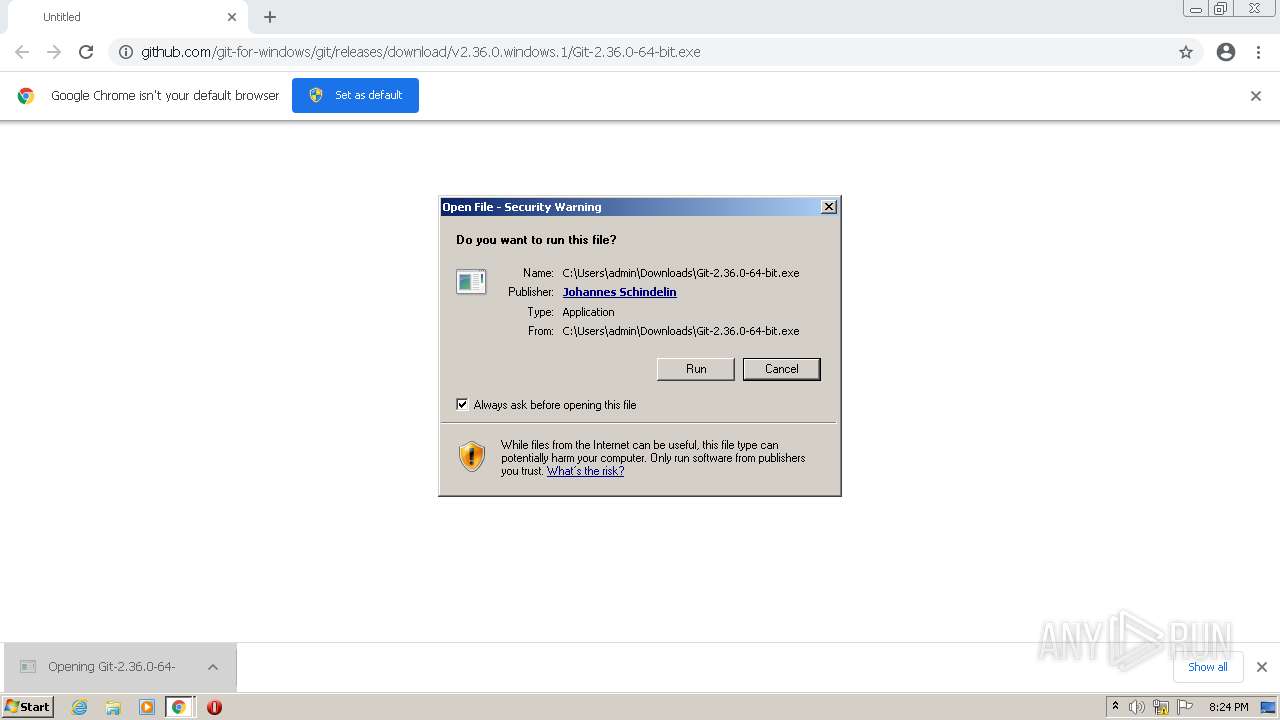
Task: Open the volume speaker tray icon
Action: [x=1136, y=707]
